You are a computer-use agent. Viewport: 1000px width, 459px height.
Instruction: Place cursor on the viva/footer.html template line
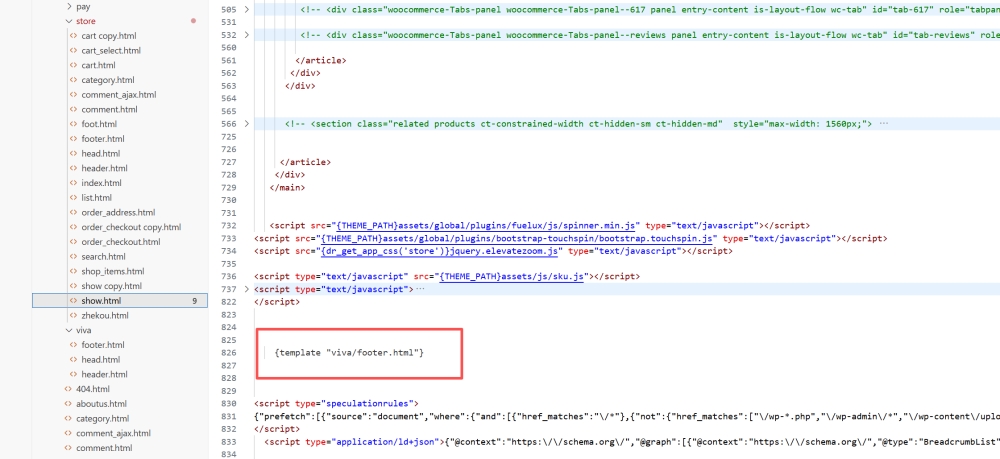[349, 353]
